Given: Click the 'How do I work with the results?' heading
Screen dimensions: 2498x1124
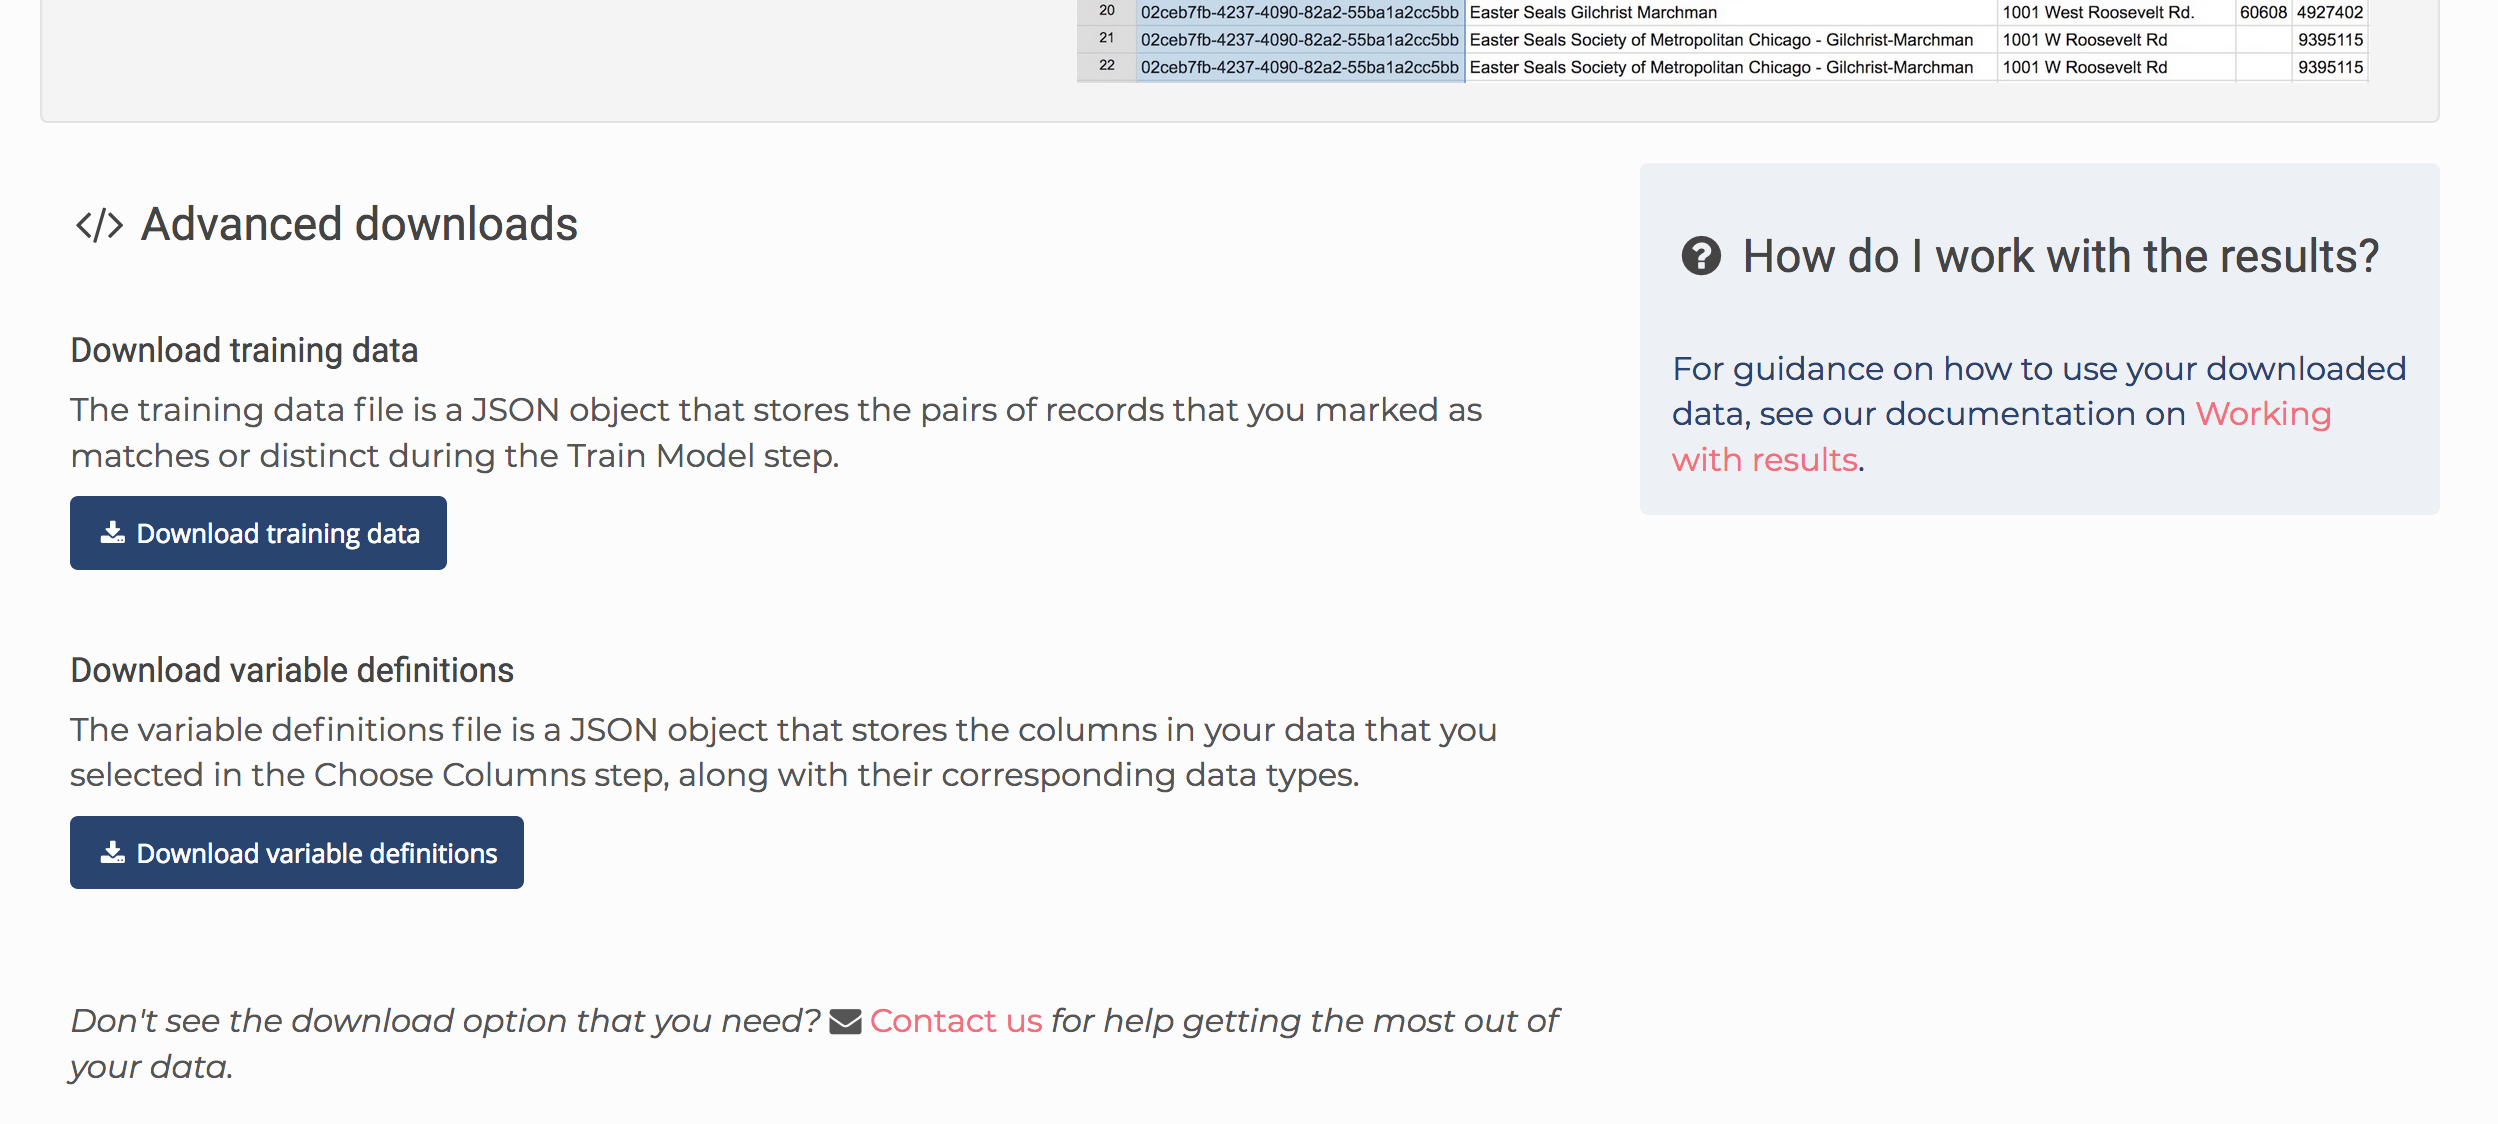Looking at the screenshot, I should pyautogui.click(x=2060, y=256).
